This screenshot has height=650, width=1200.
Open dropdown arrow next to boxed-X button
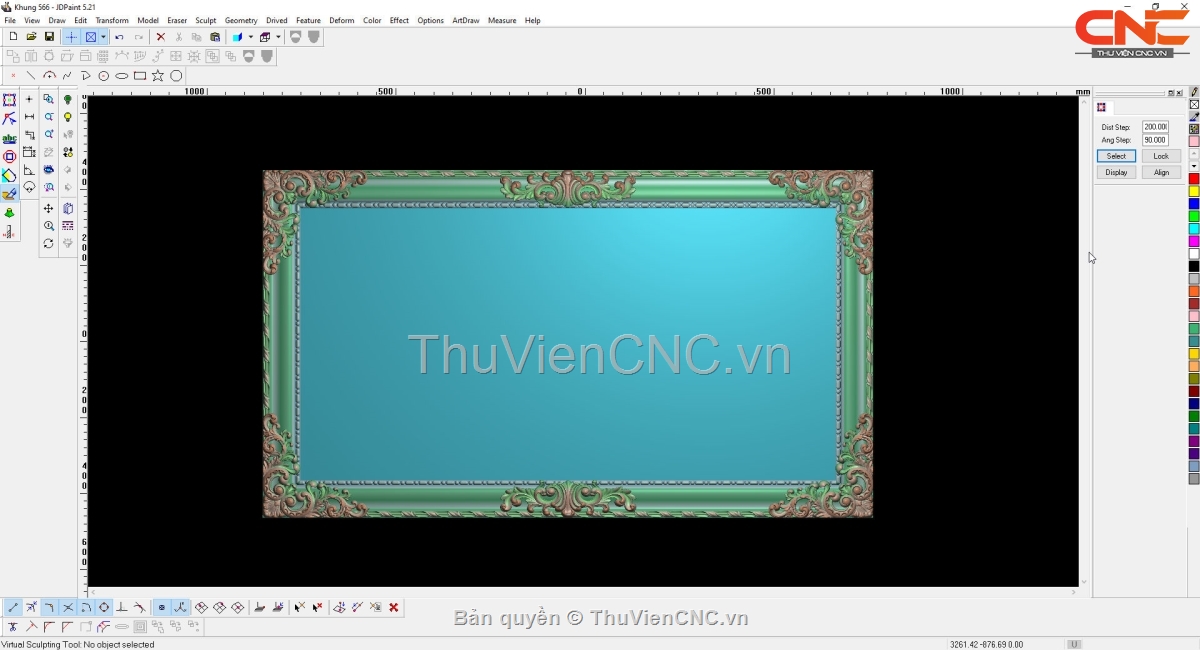tap(103, 37)
